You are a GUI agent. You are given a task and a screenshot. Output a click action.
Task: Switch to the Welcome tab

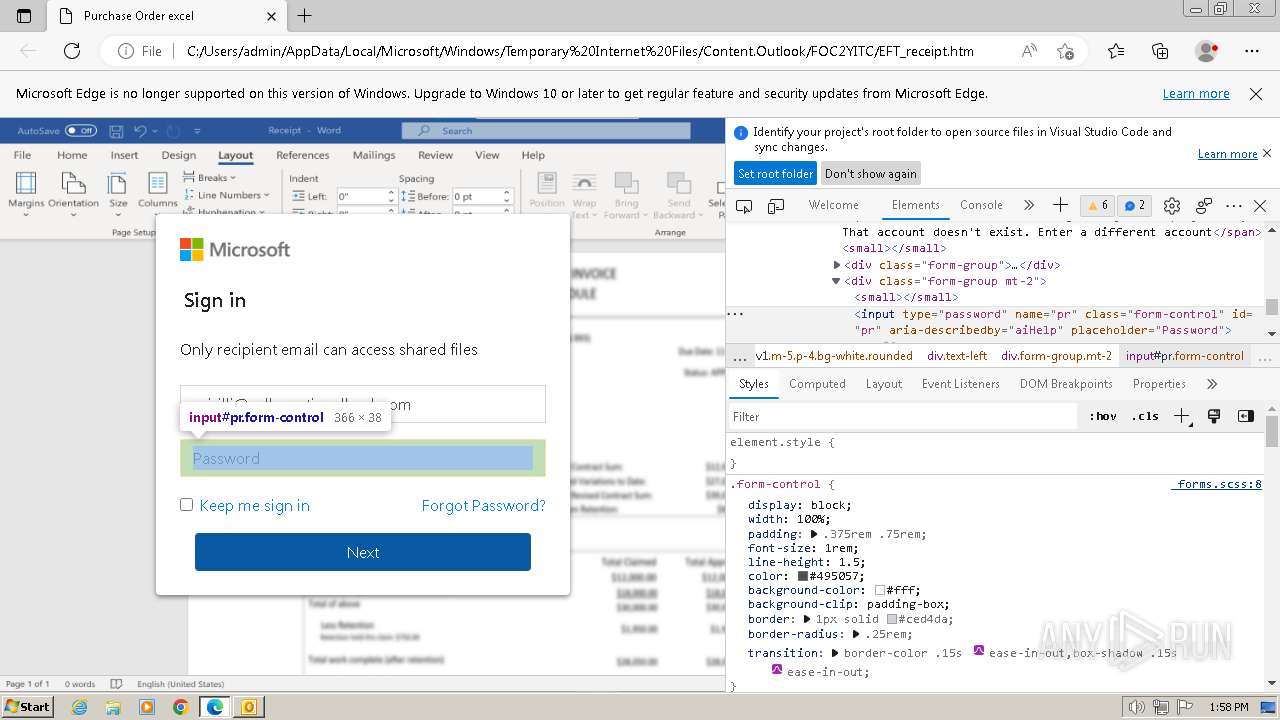coord(833,205)
